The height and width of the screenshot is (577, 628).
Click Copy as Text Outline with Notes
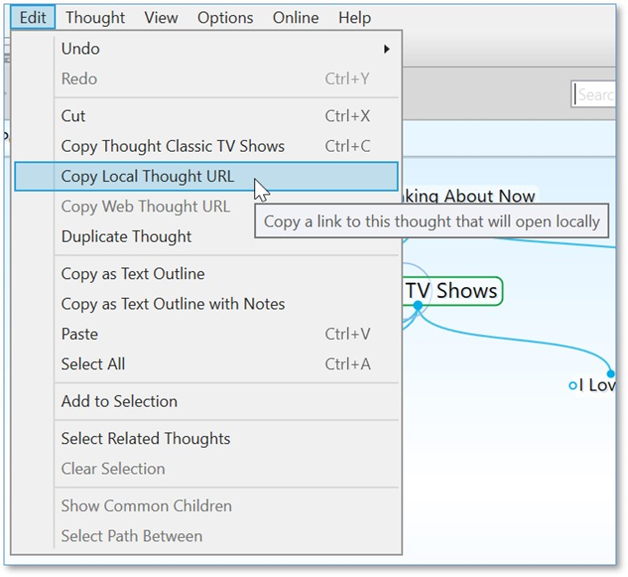172,304
